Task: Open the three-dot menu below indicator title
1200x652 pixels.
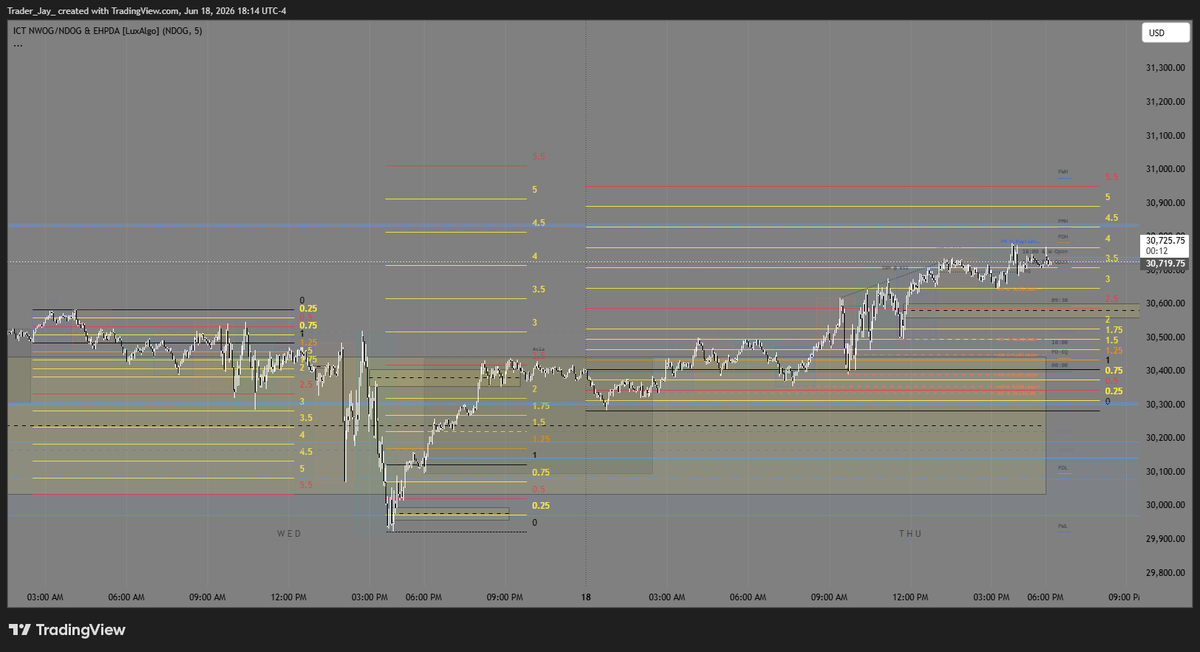Action: [18, 46]
